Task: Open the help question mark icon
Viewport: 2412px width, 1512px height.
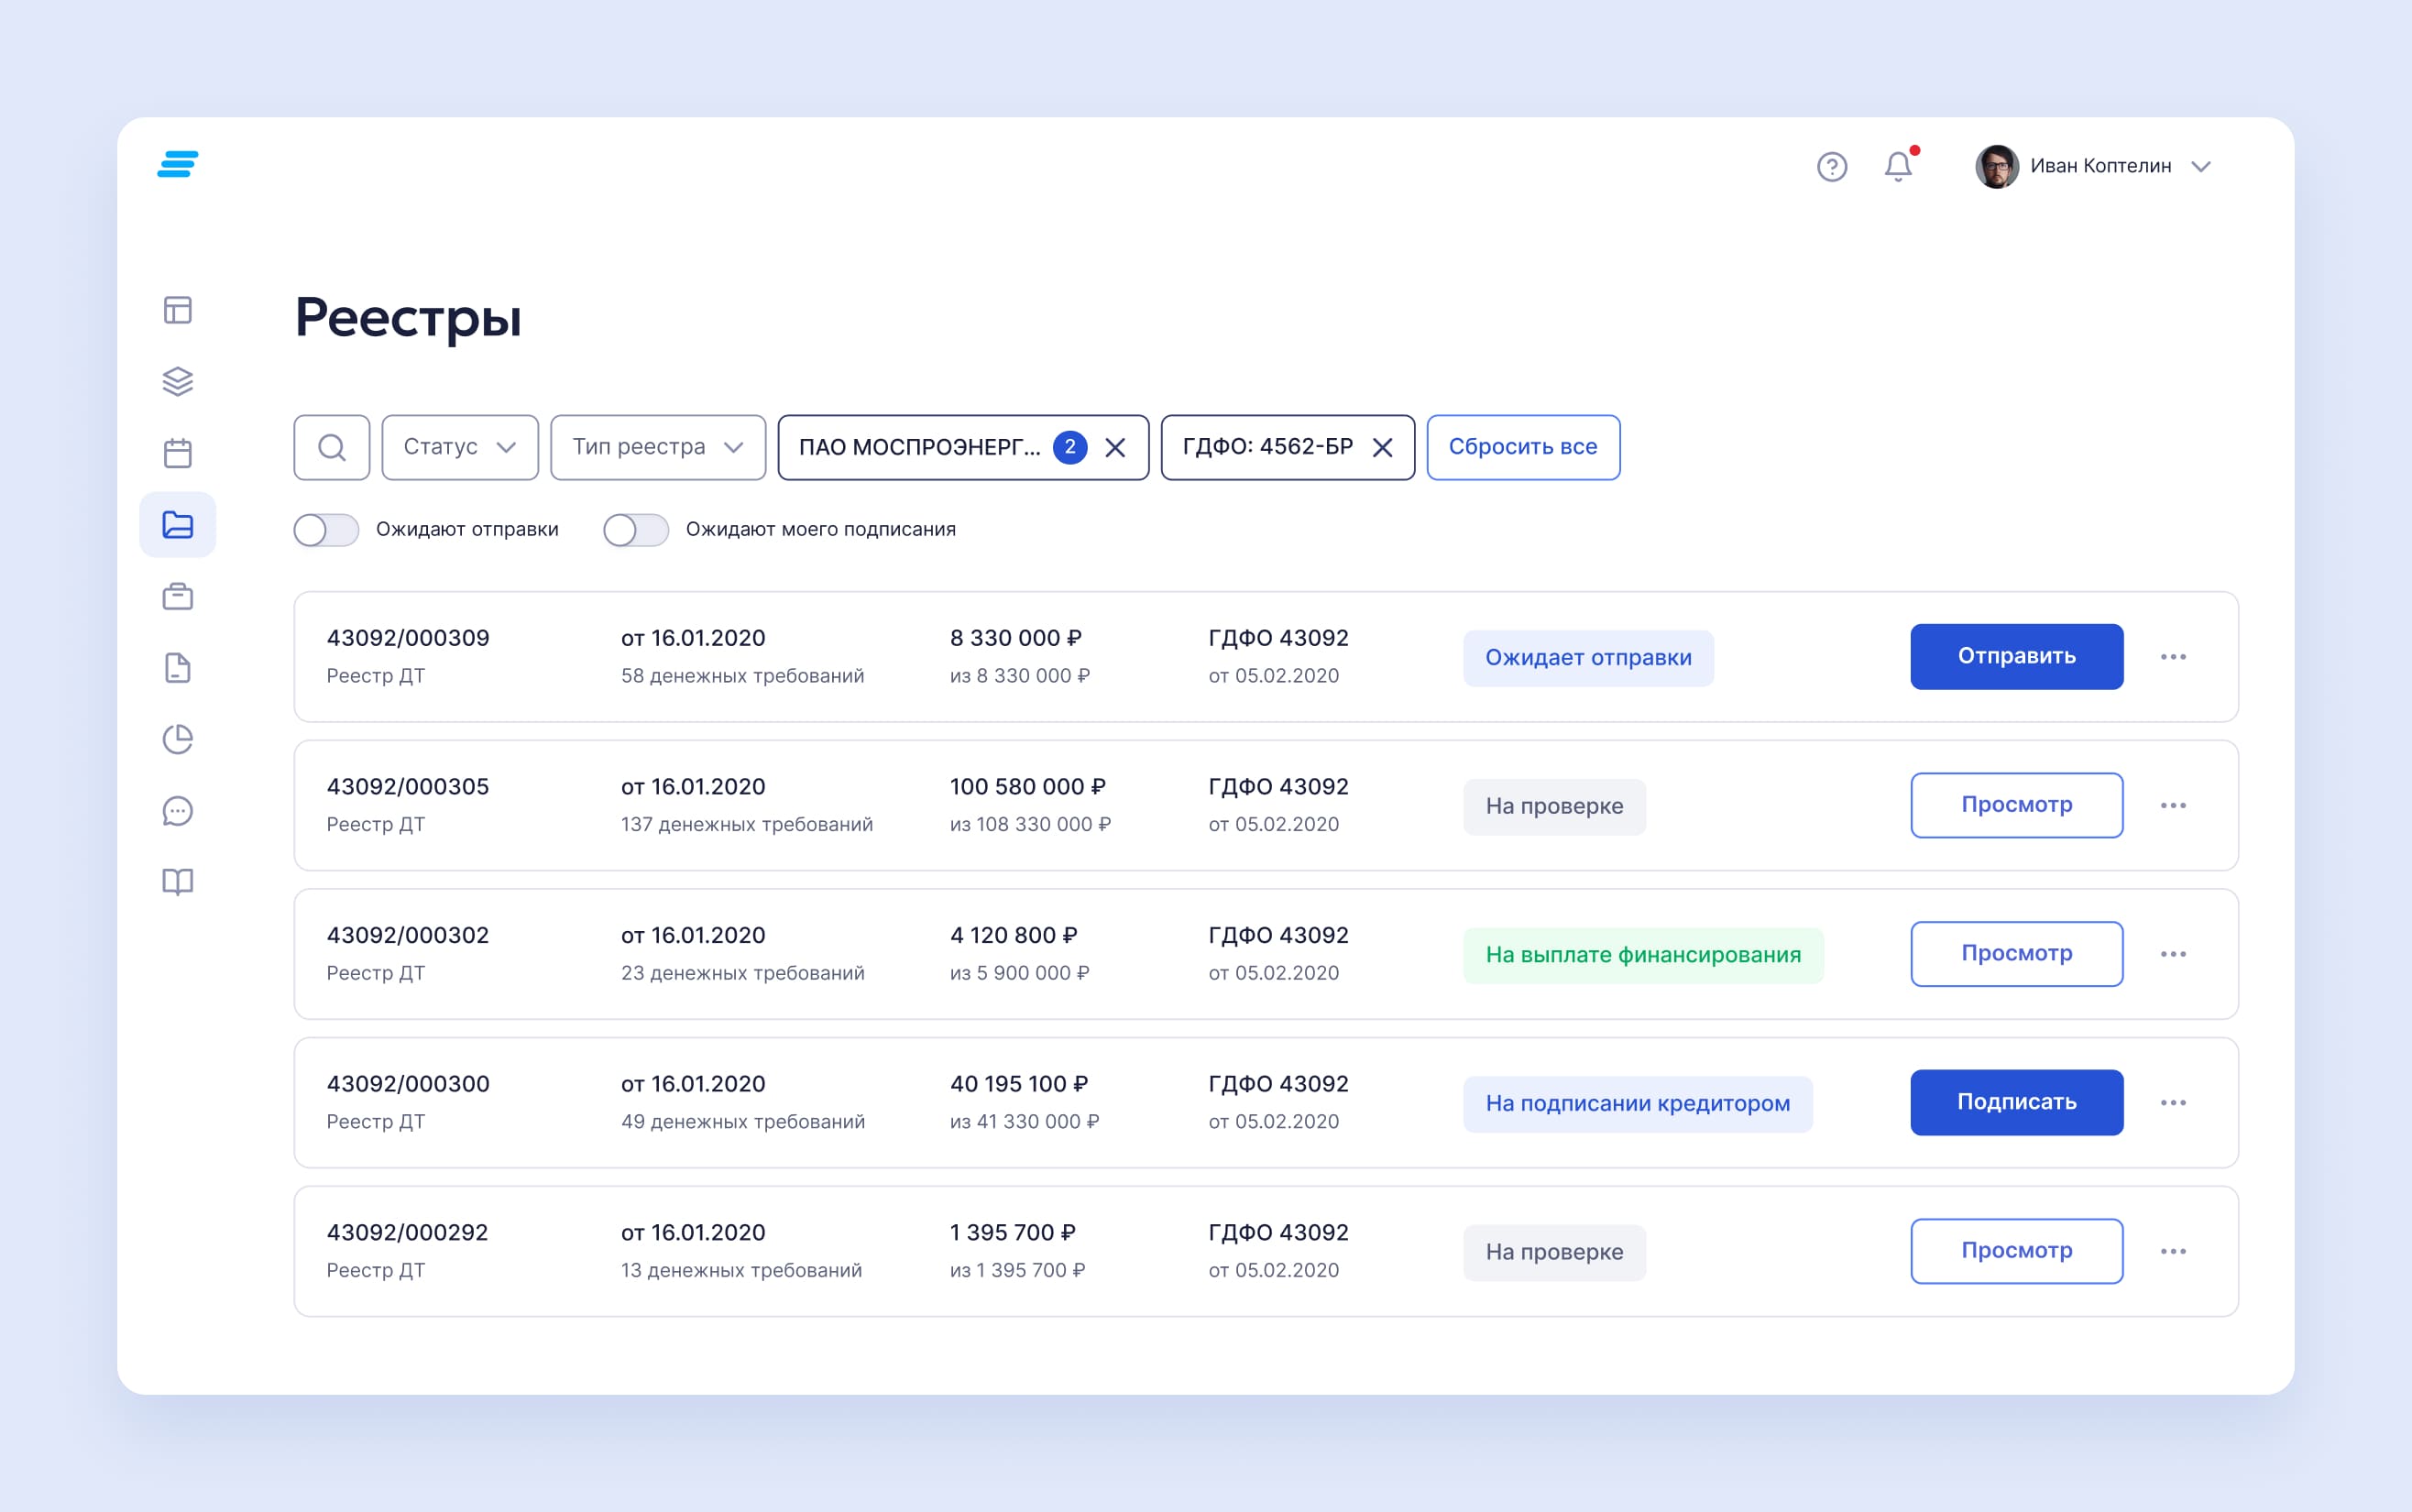Action: [x=1831, y=166]
